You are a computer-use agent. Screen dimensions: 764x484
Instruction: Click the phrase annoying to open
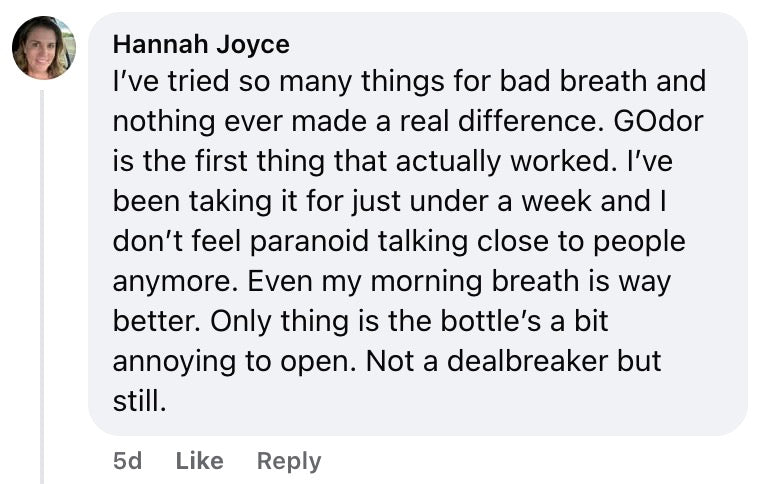235,362
